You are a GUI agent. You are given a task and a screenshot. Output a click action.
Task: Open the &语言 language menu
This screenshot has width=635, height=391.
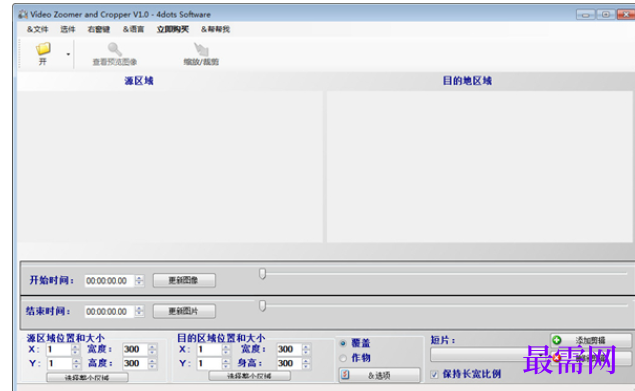[133, 29]
